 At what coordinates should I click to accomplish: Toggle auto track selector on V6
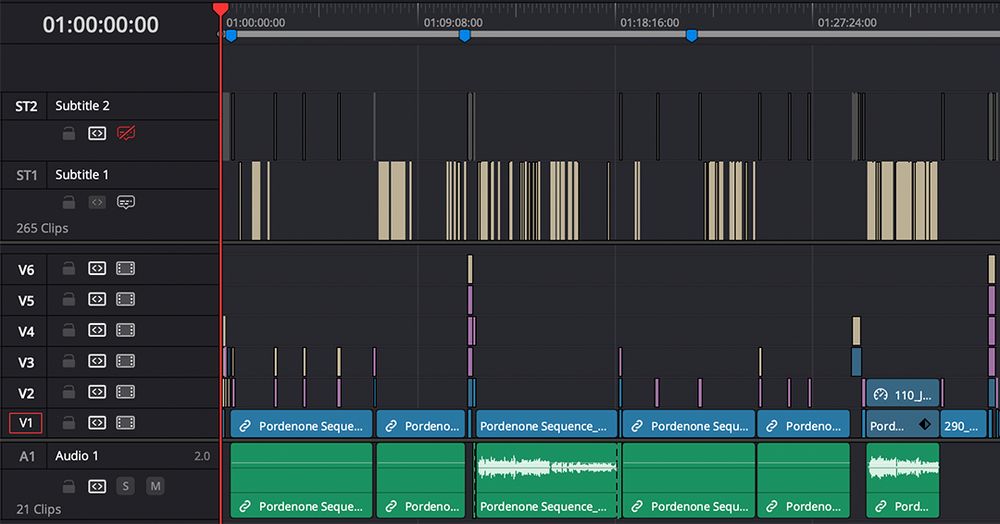97,268
